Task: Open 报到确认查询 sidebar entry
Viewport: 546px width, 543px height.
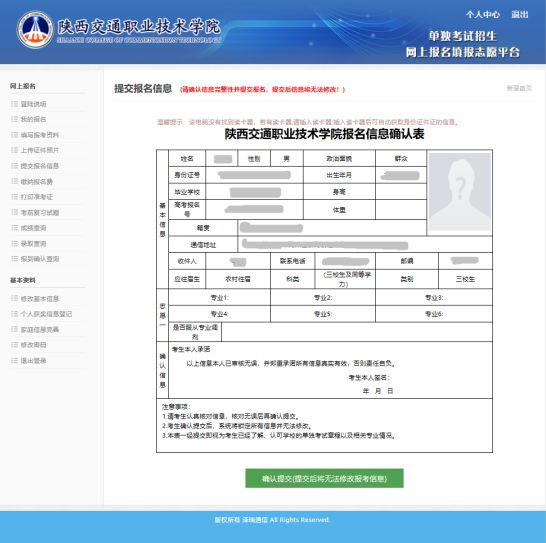Action: click(40, 259)
